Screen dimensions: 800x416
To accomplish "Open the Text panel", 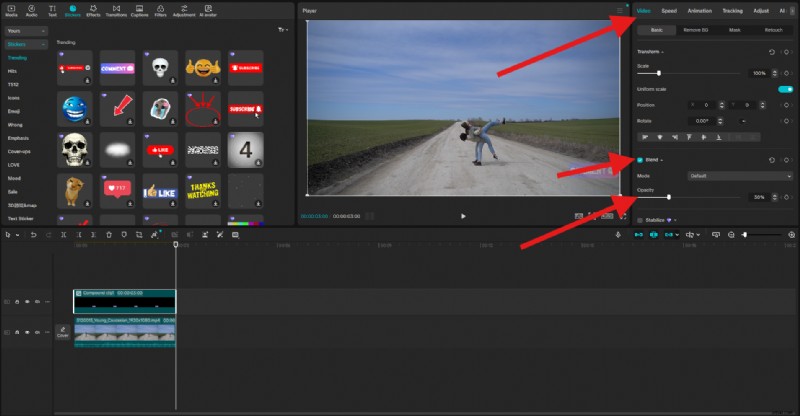I will tap(53, 11).
